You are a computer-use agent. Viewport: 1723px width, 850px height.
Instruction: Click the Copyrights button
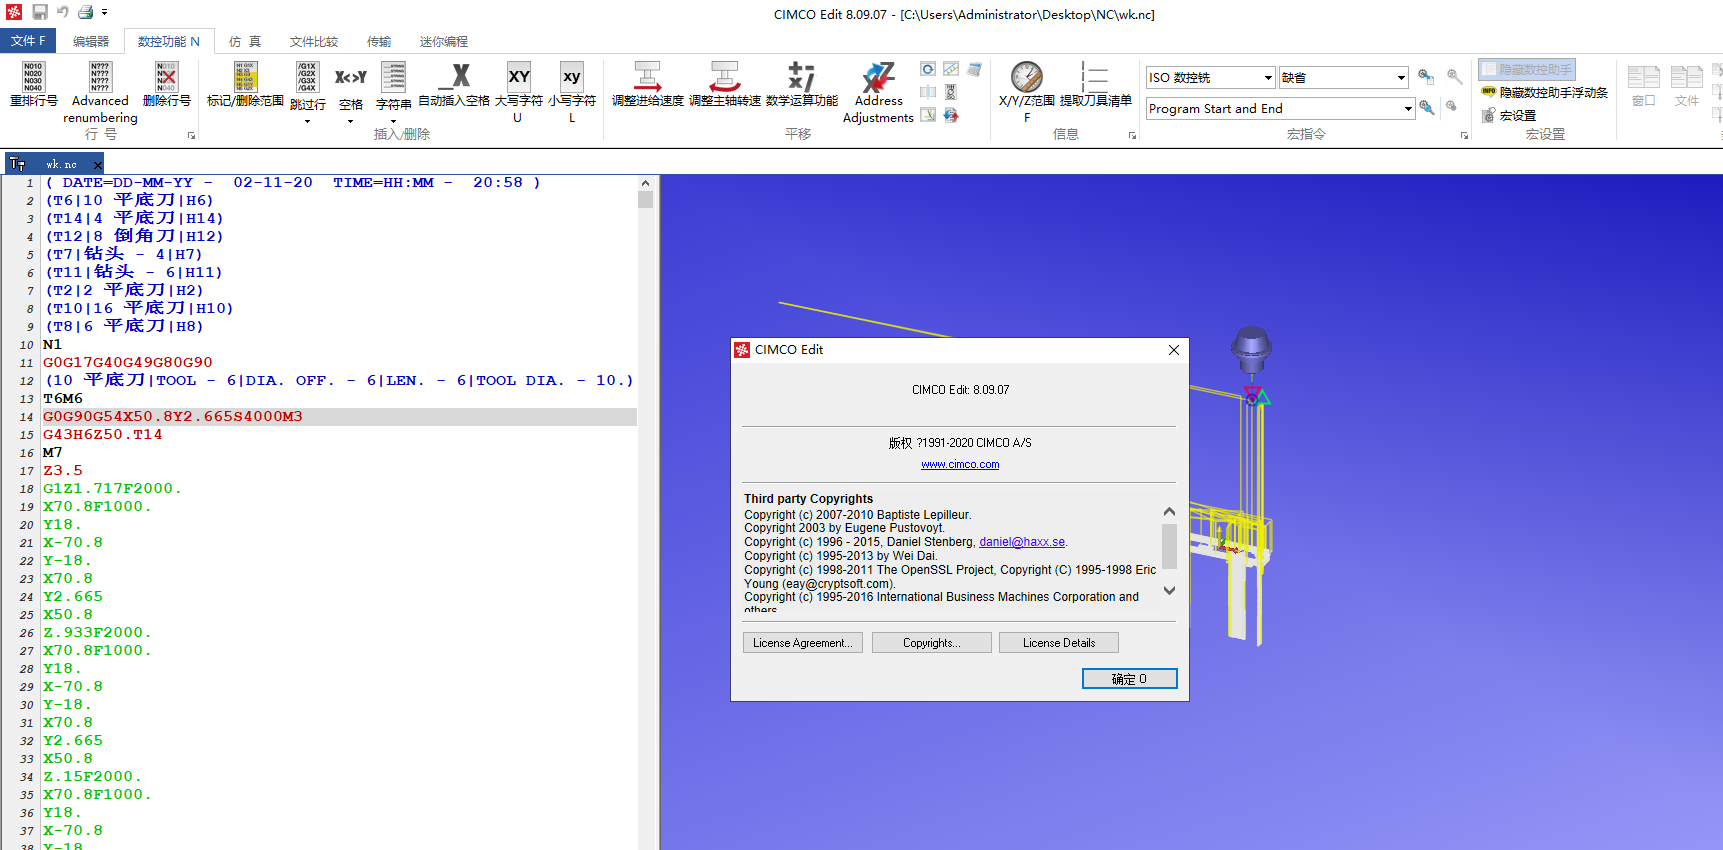(x=932, y=643)
